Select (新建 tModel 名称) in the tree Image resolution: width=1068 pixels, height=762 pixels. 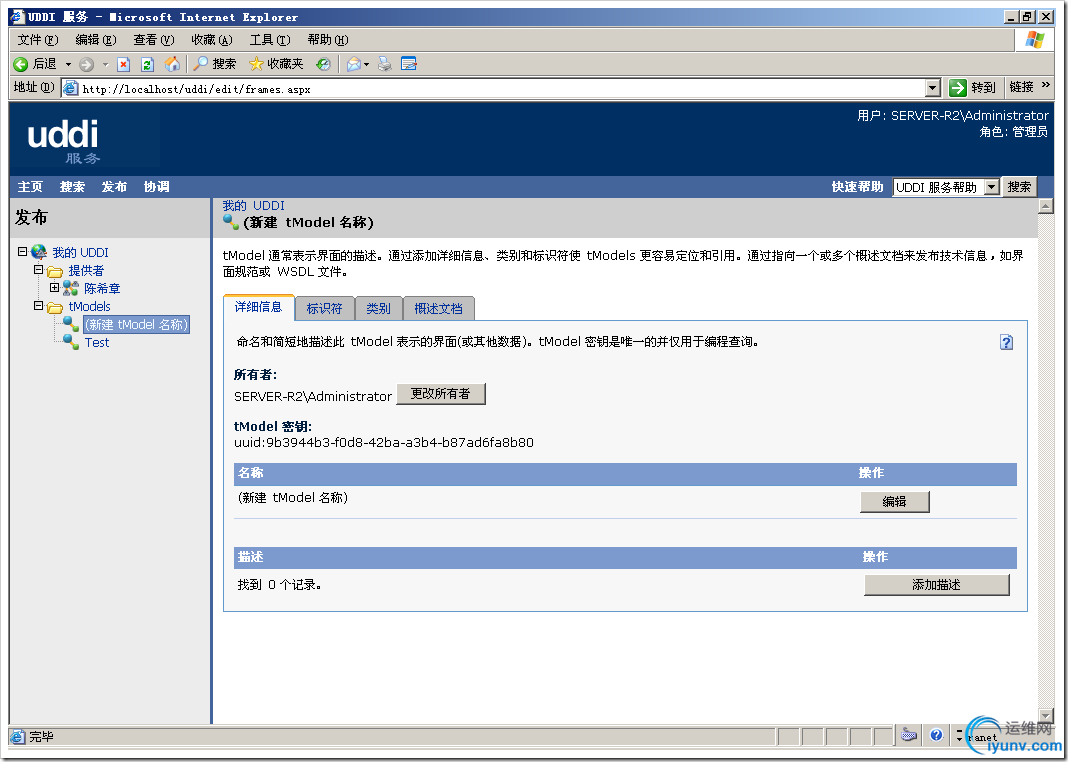click(136, 325)
